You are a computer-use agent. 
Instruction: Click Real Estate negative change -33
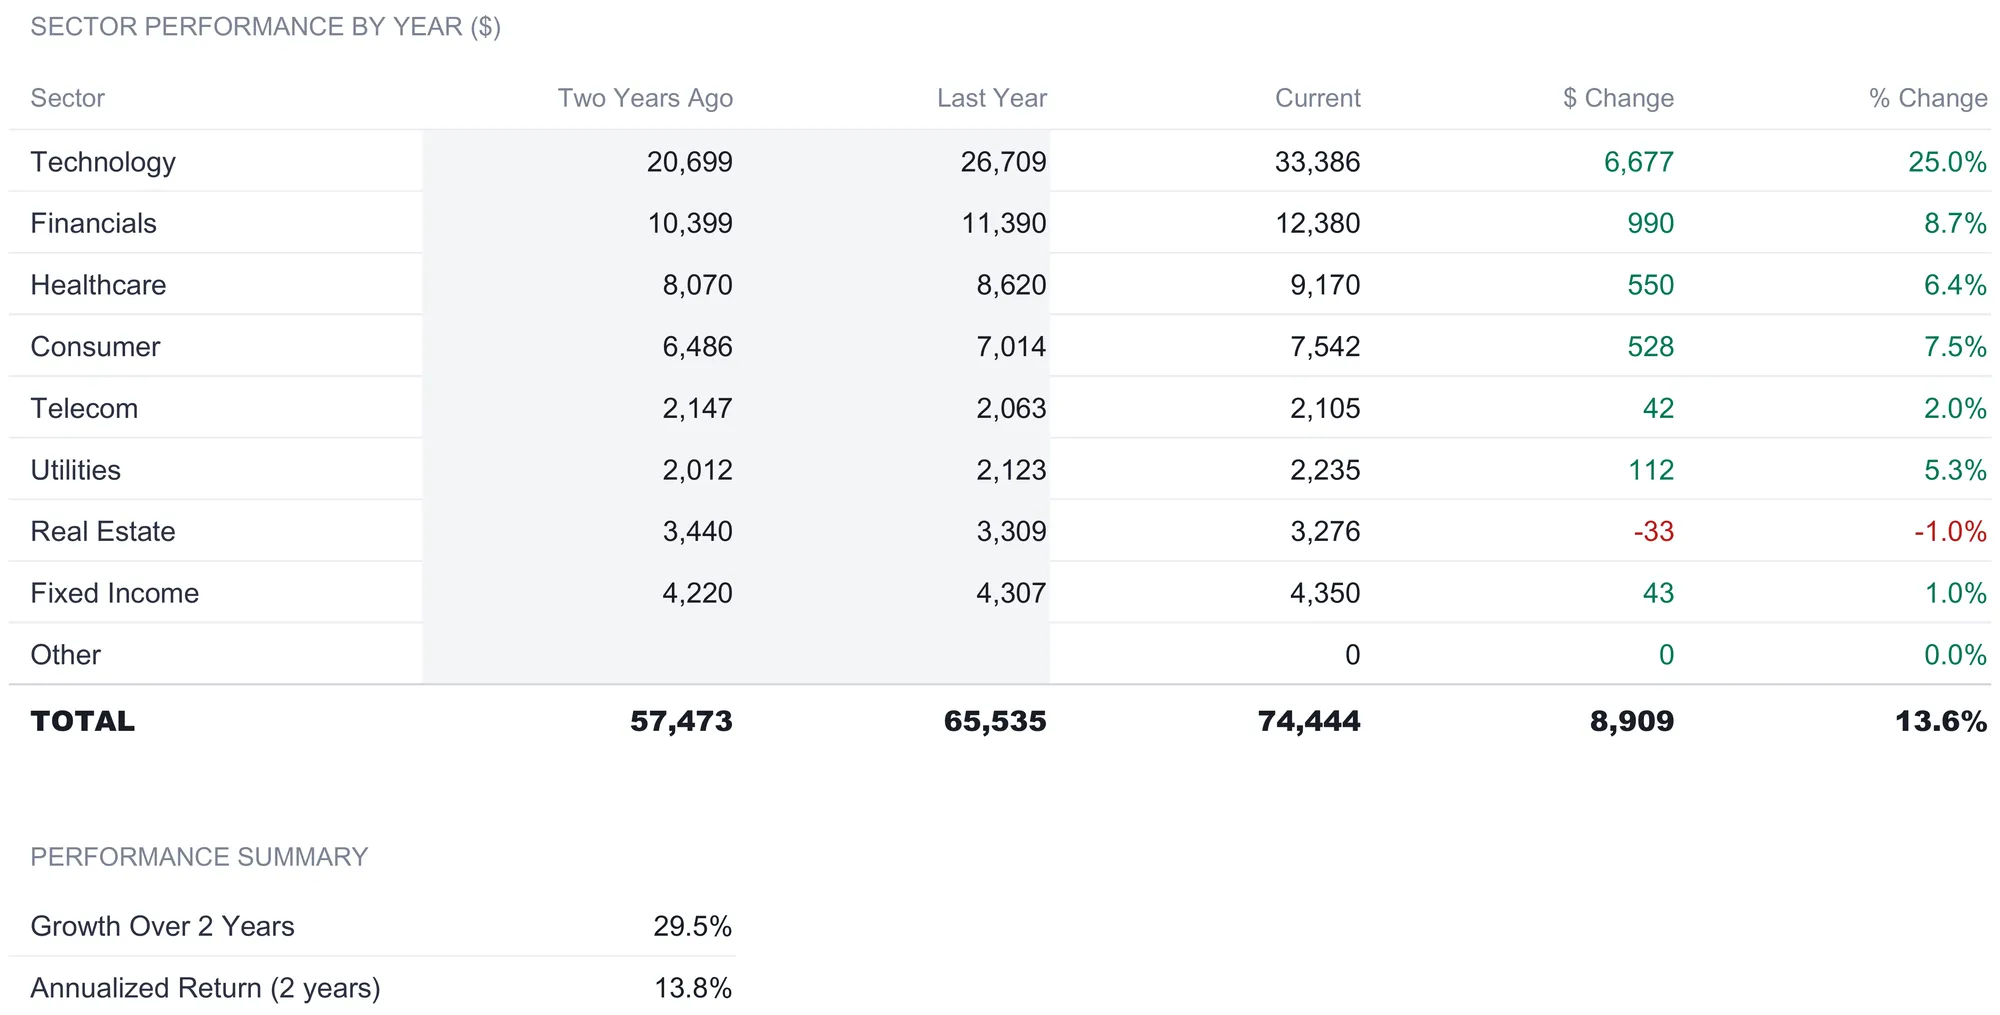1654,531
